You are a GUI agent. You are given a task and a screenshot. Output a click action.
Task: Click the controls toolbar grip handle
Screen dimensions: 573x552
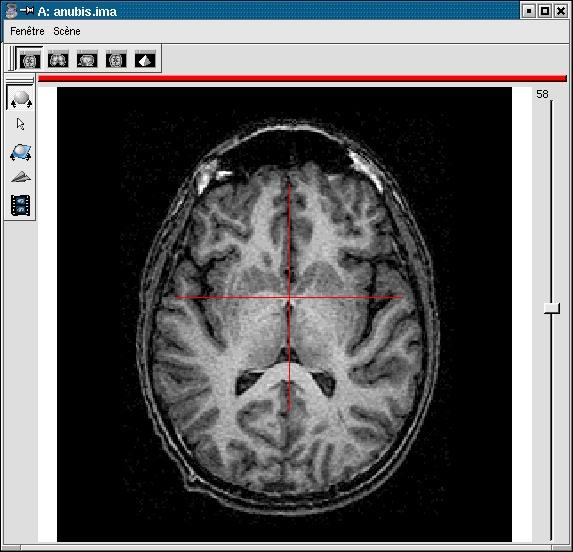point(20,80)
